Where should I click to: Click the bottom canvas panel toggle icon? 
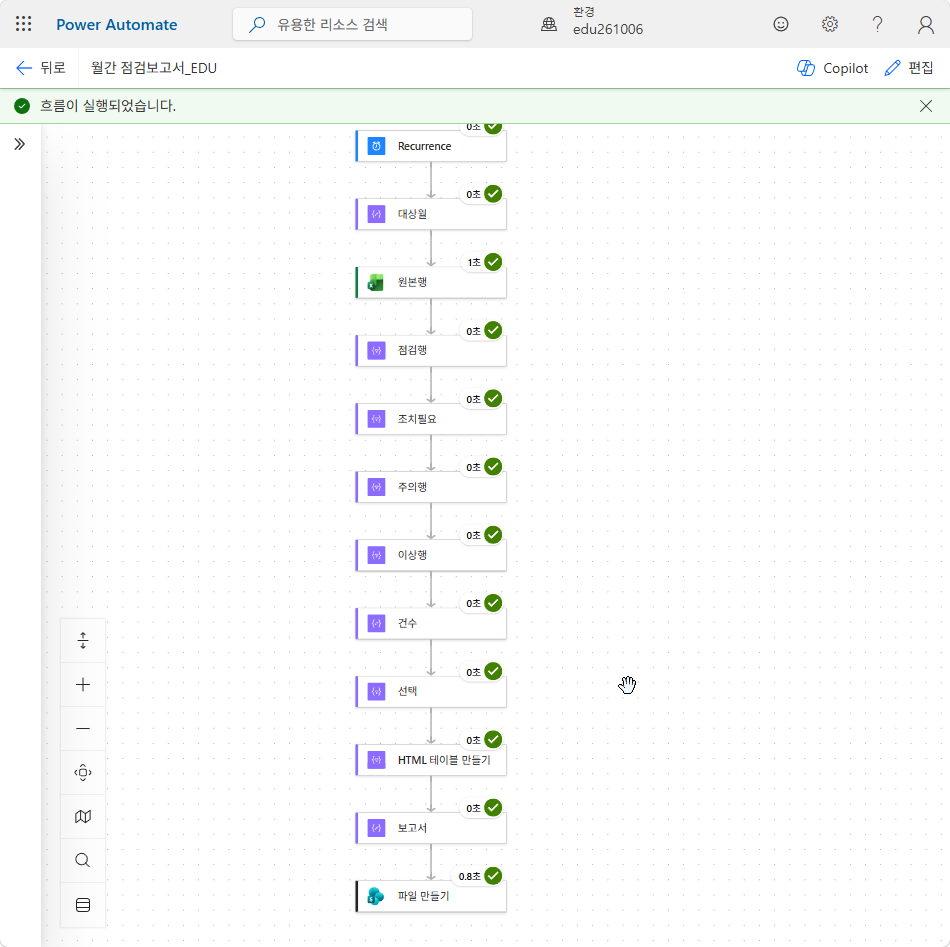pos(83,905)
